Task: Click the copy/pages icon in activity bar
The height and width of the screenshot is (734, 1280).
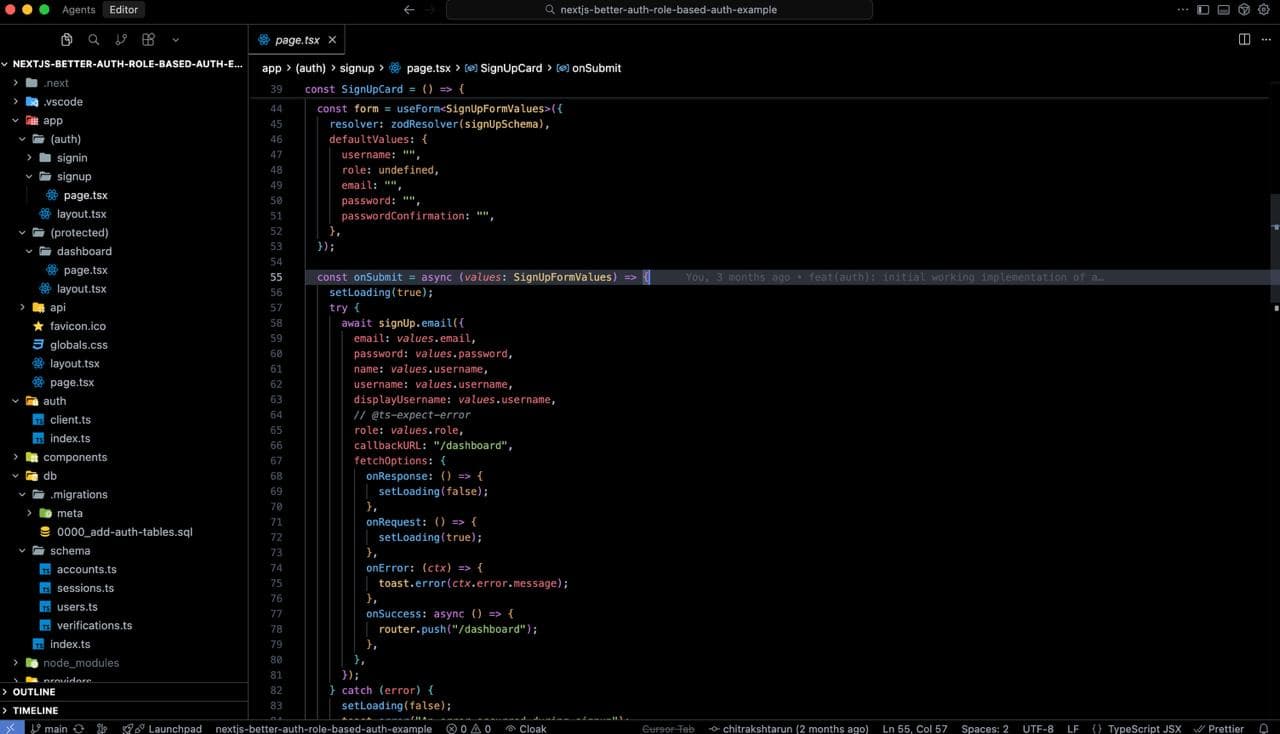Action: pos(66,40)
